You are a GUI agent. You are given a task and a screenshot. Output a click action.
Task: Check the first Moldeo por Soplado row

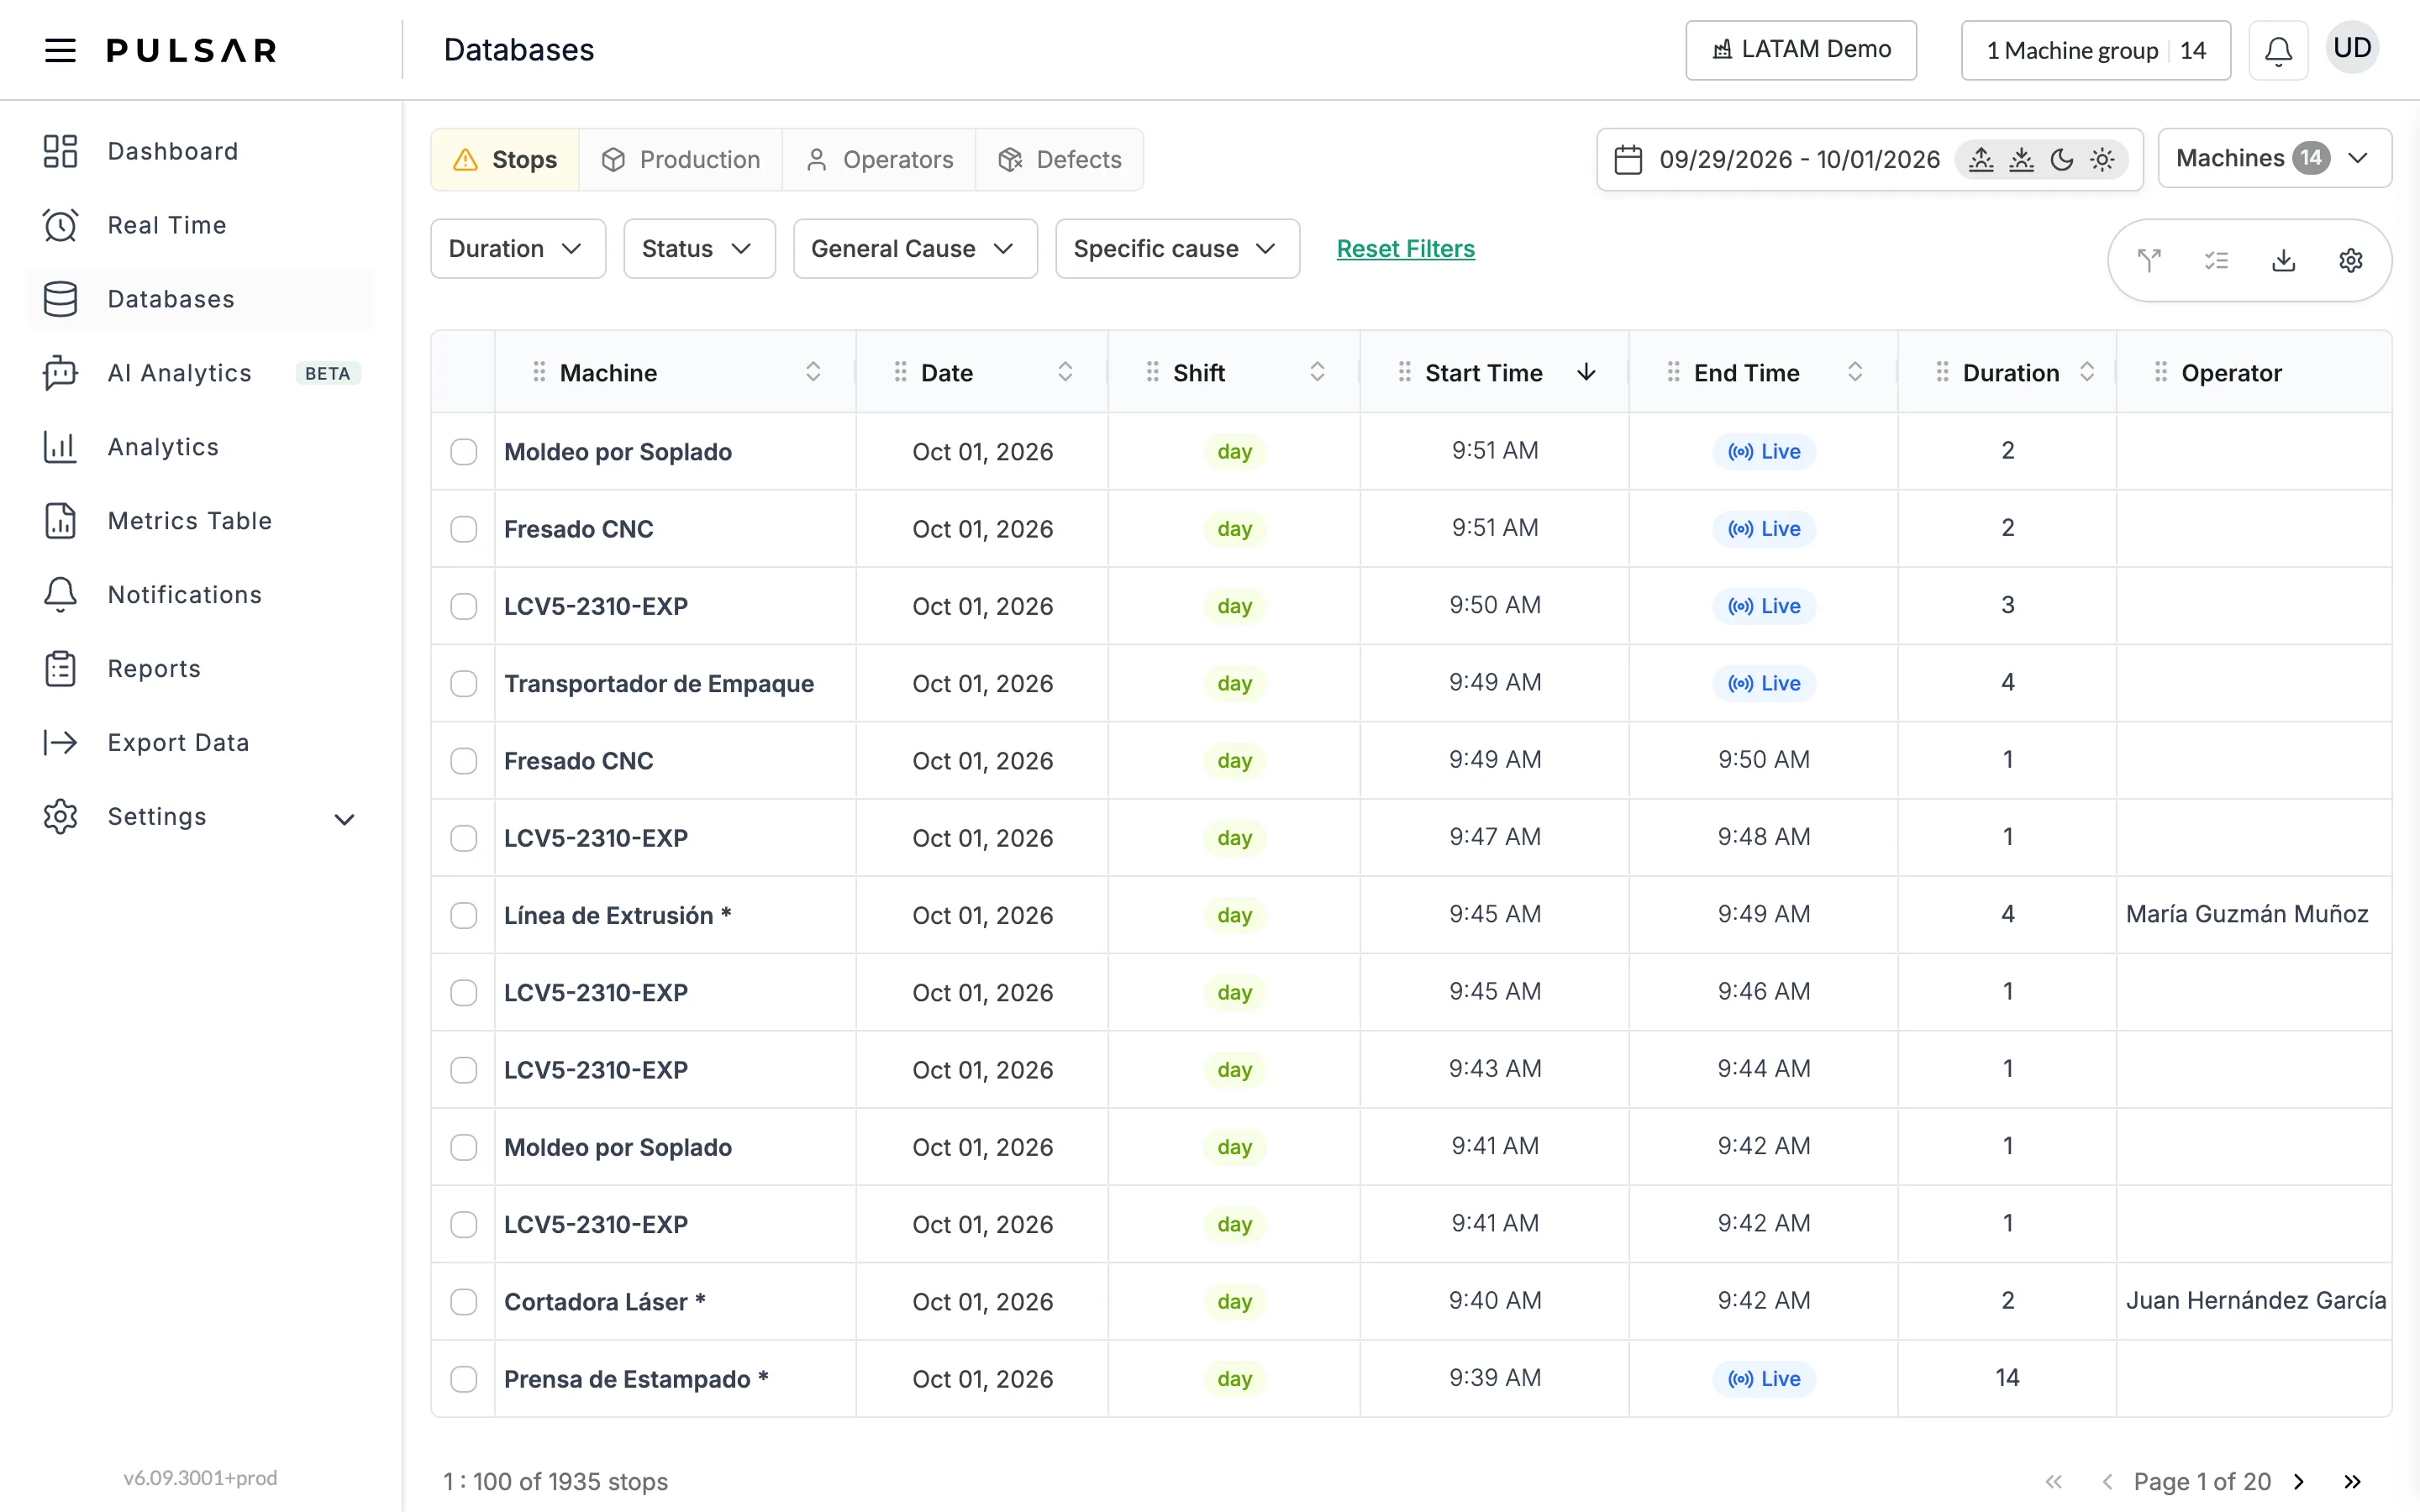click(x=464, y=452)
